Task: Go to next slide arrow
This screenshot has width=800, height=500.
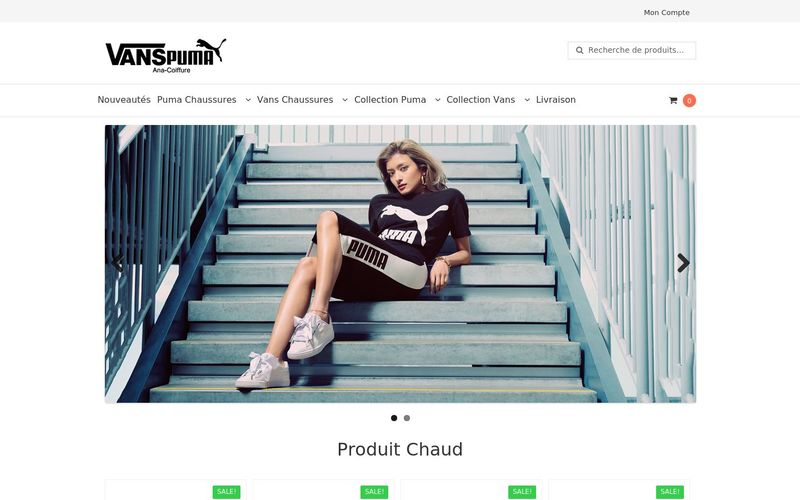Action: coord(683,263)
